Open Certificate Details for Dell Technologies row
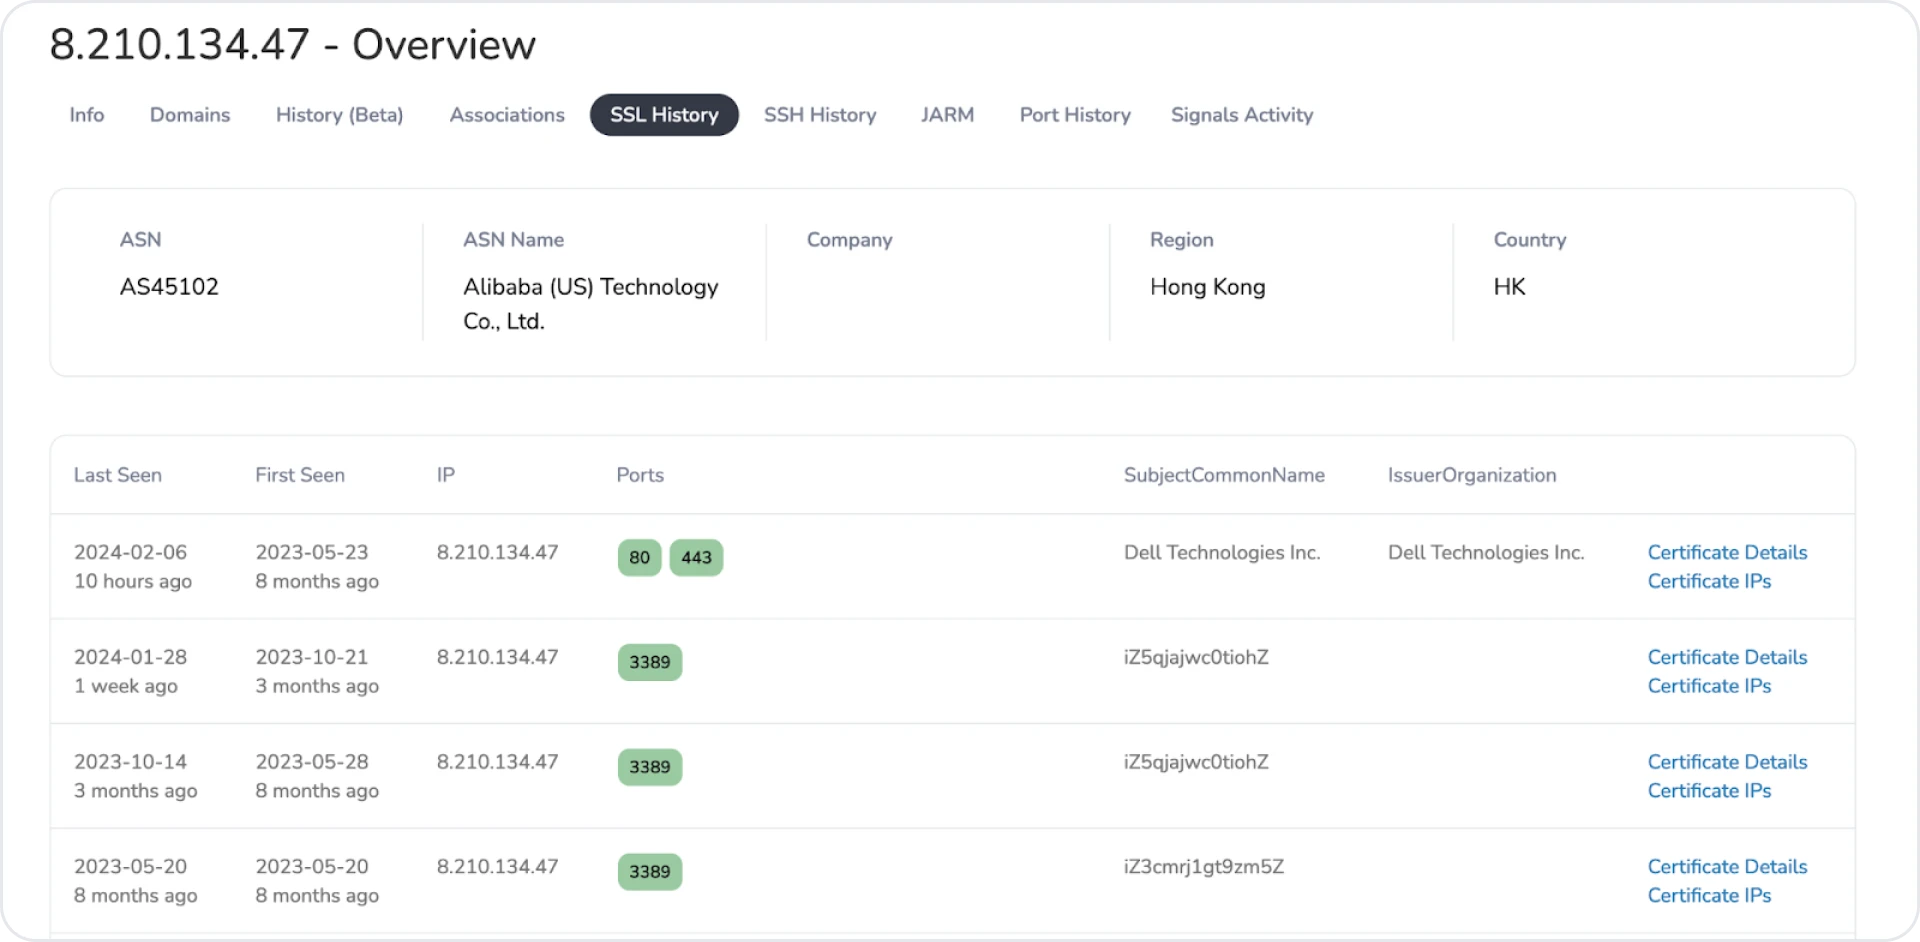This screenshot has width=1920, height=942. (x=1727, y=552)
